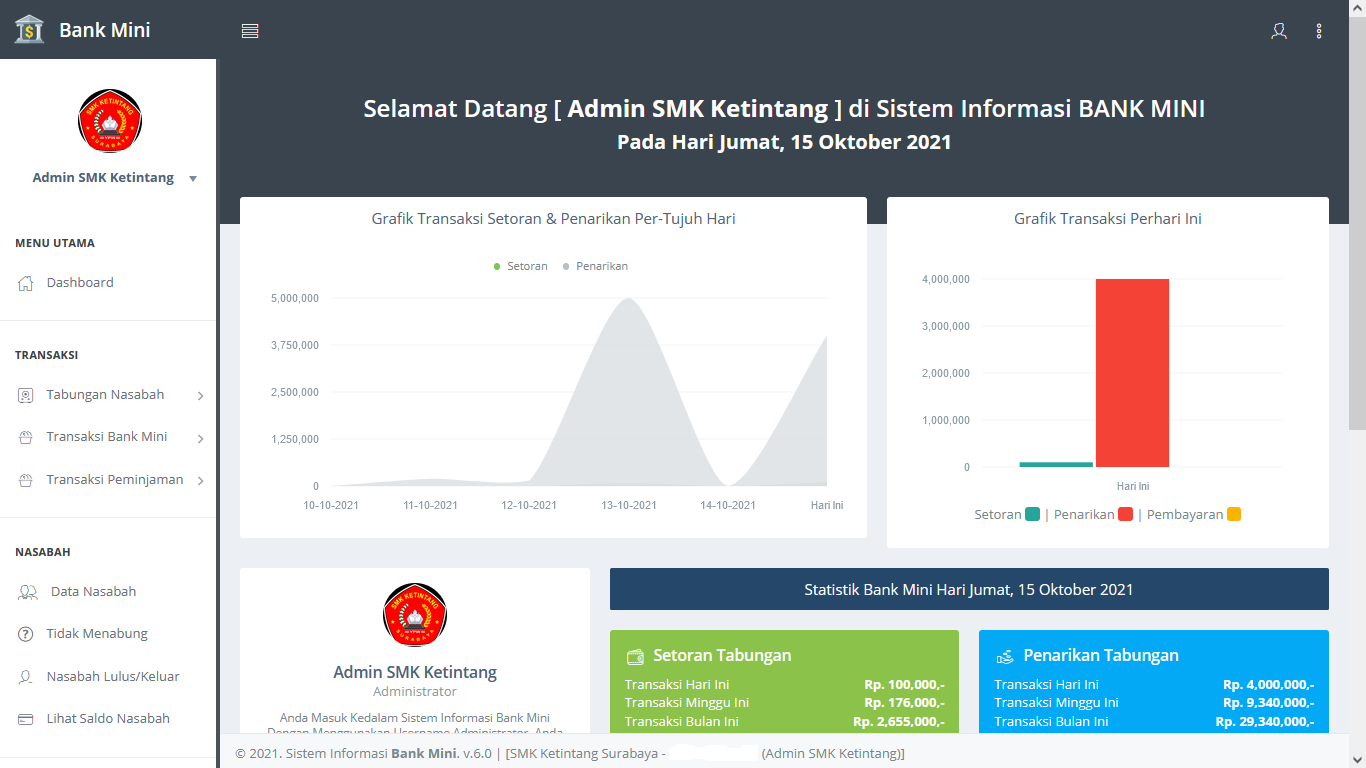Screen dimensions: 1366x768
Task: Click the Lihat Saldo Nasabah card icon
Action: tap(26, 719)
